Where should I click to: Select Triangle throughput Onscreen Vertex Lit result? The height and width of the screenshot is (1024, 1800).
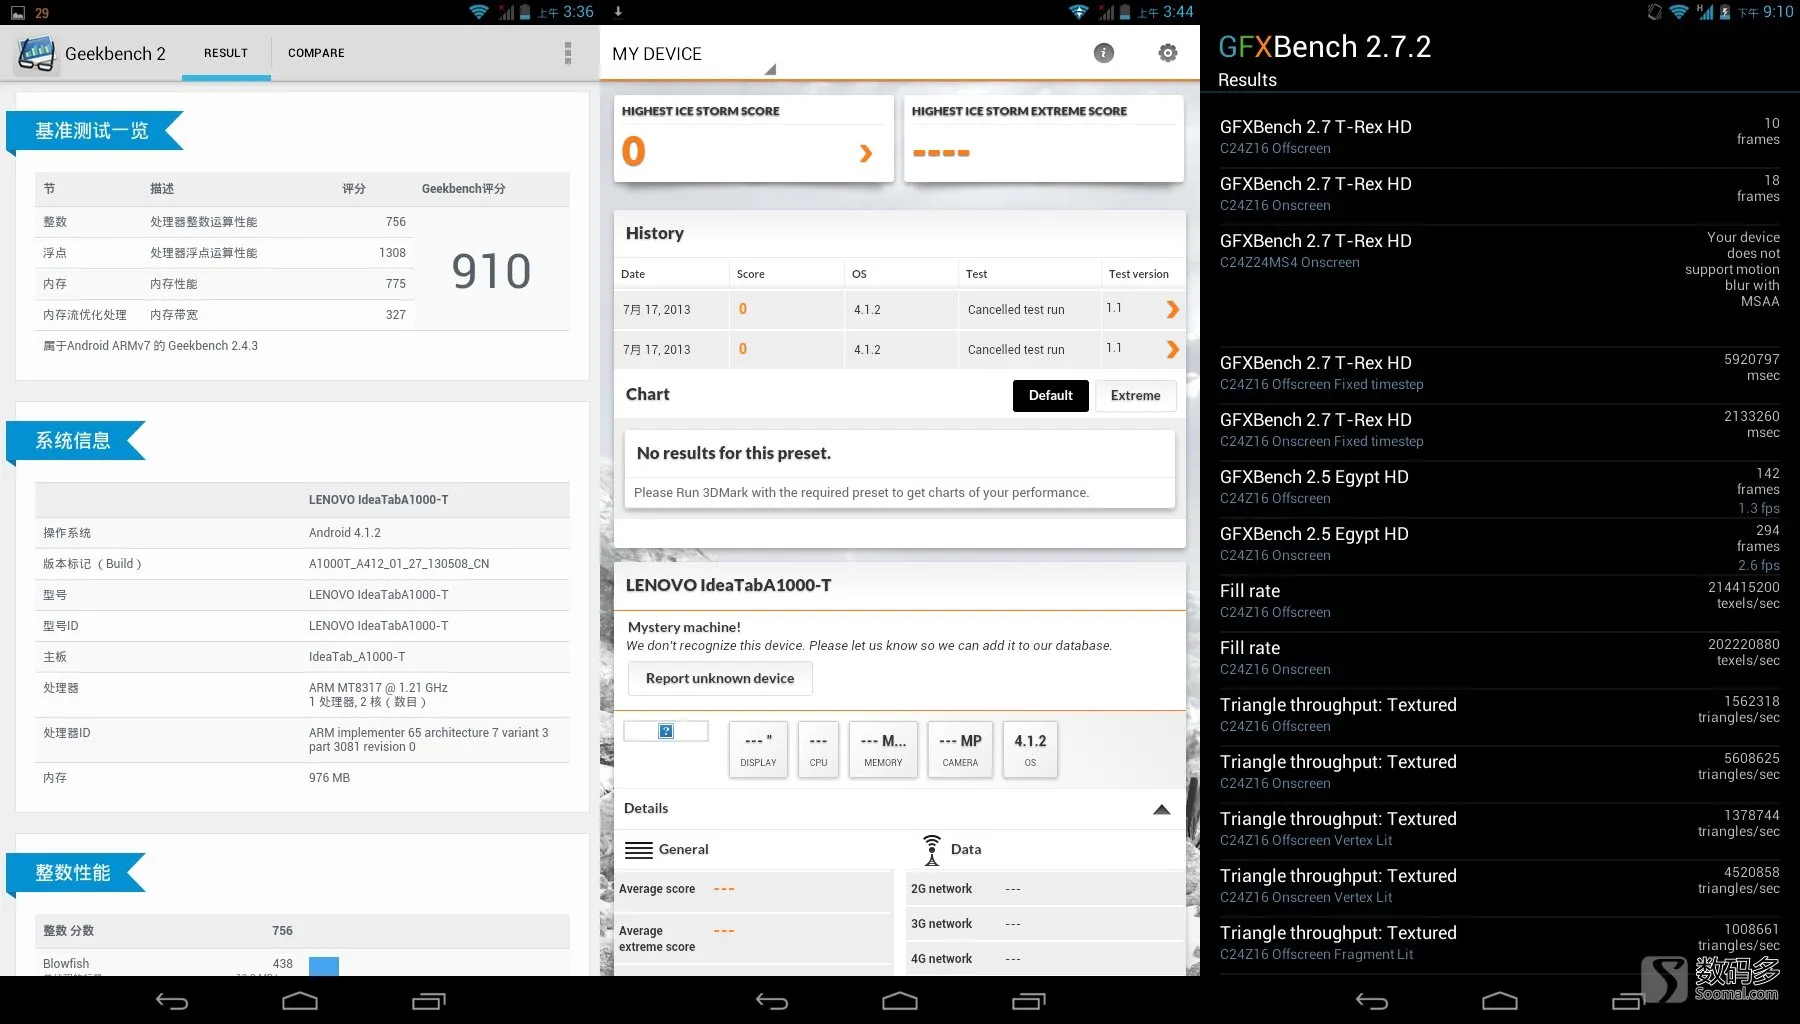(1500, 887)
